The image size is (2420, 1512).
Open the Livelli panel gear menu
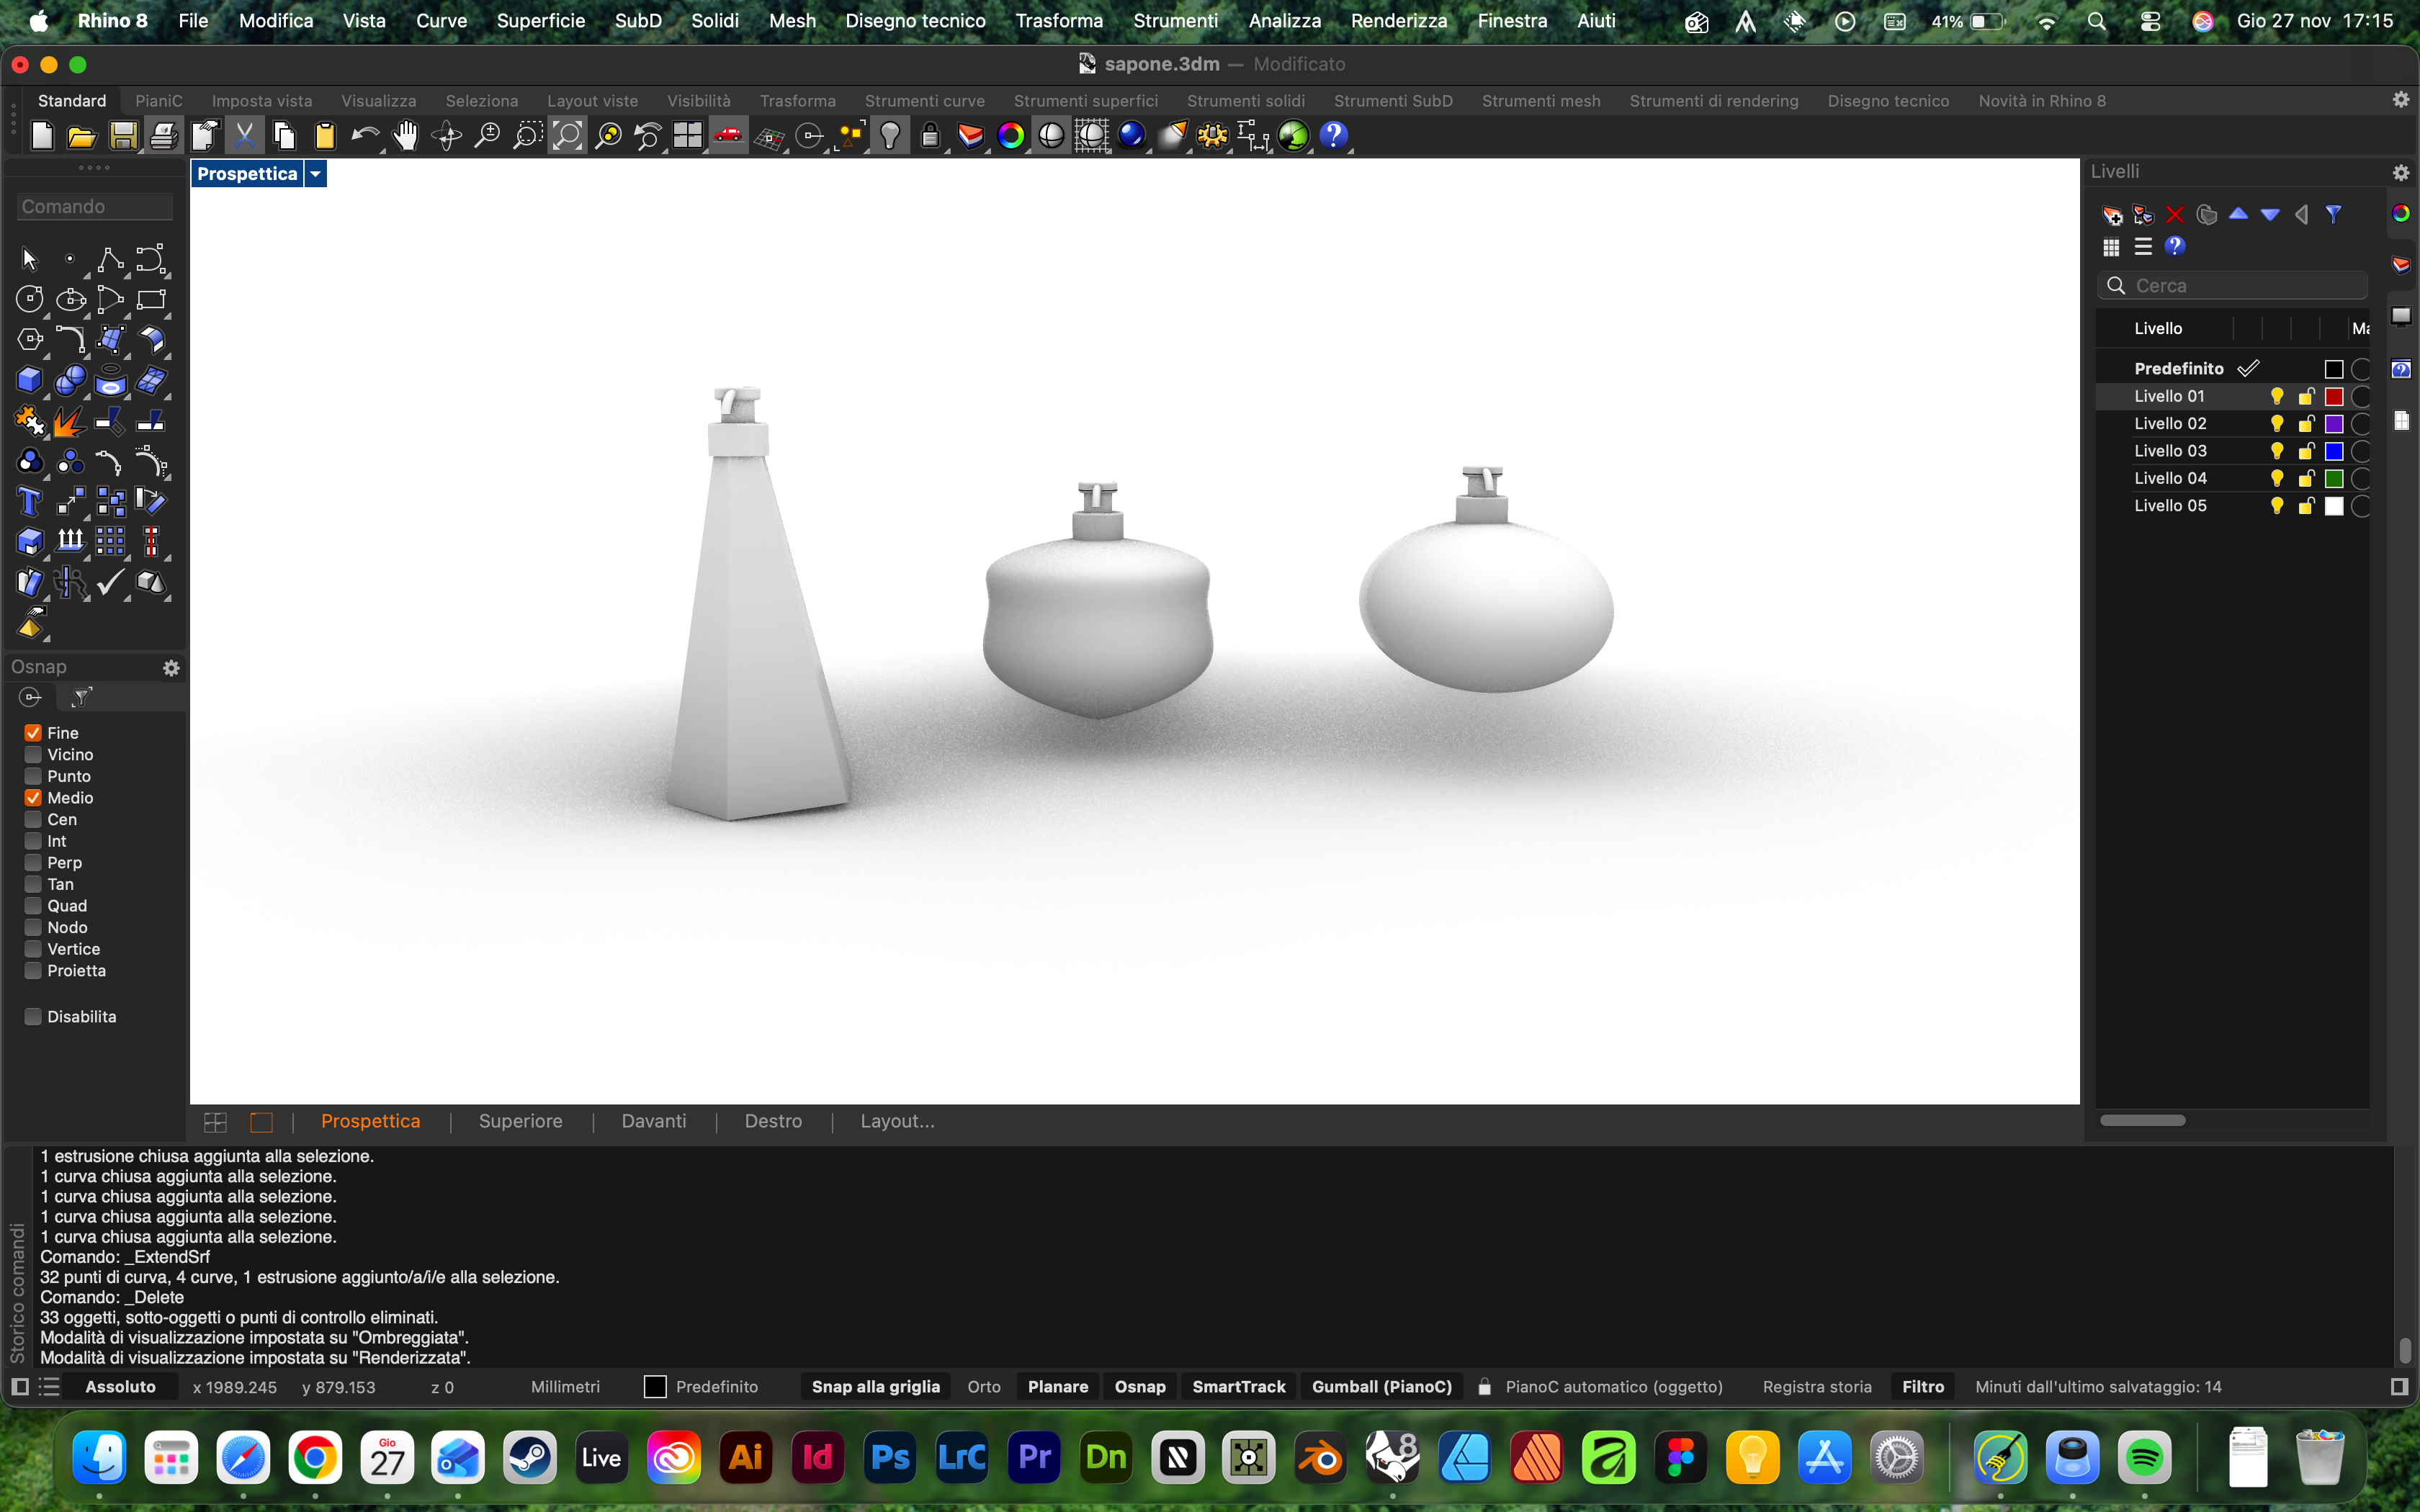pos(2400,173)
